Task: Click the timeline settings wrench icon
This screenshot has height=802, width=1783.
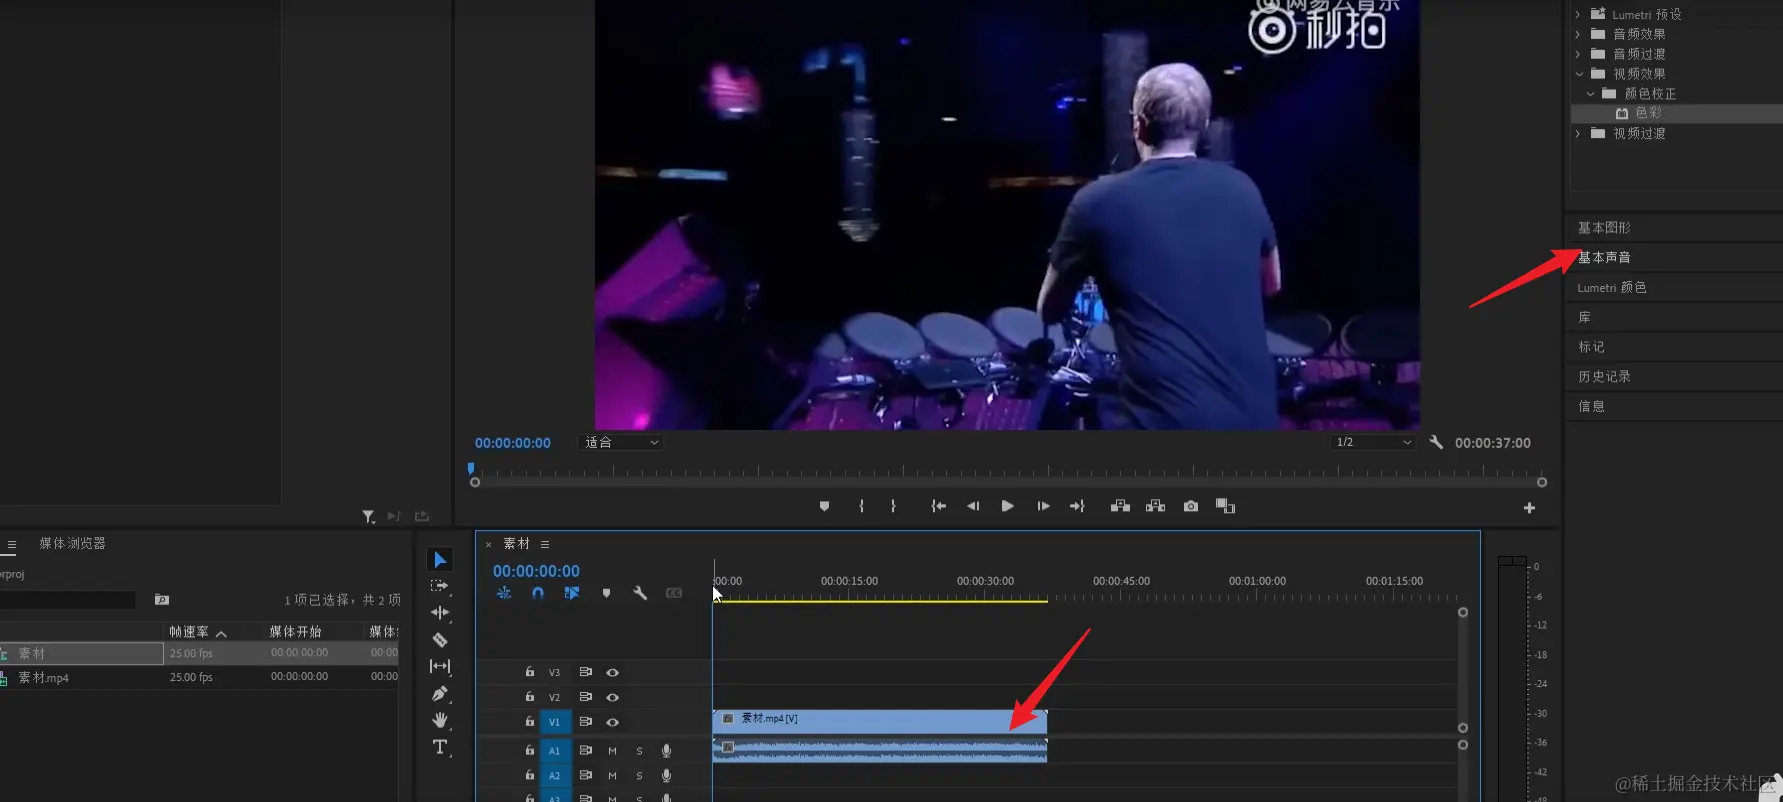Action: coord(640,593)
